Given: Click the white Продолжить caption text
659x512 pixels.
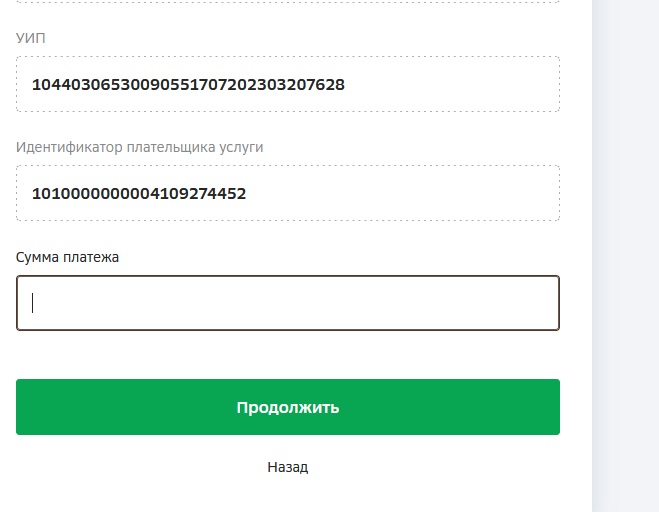Looking at the screenshot, I should click(x=288, y=407).
